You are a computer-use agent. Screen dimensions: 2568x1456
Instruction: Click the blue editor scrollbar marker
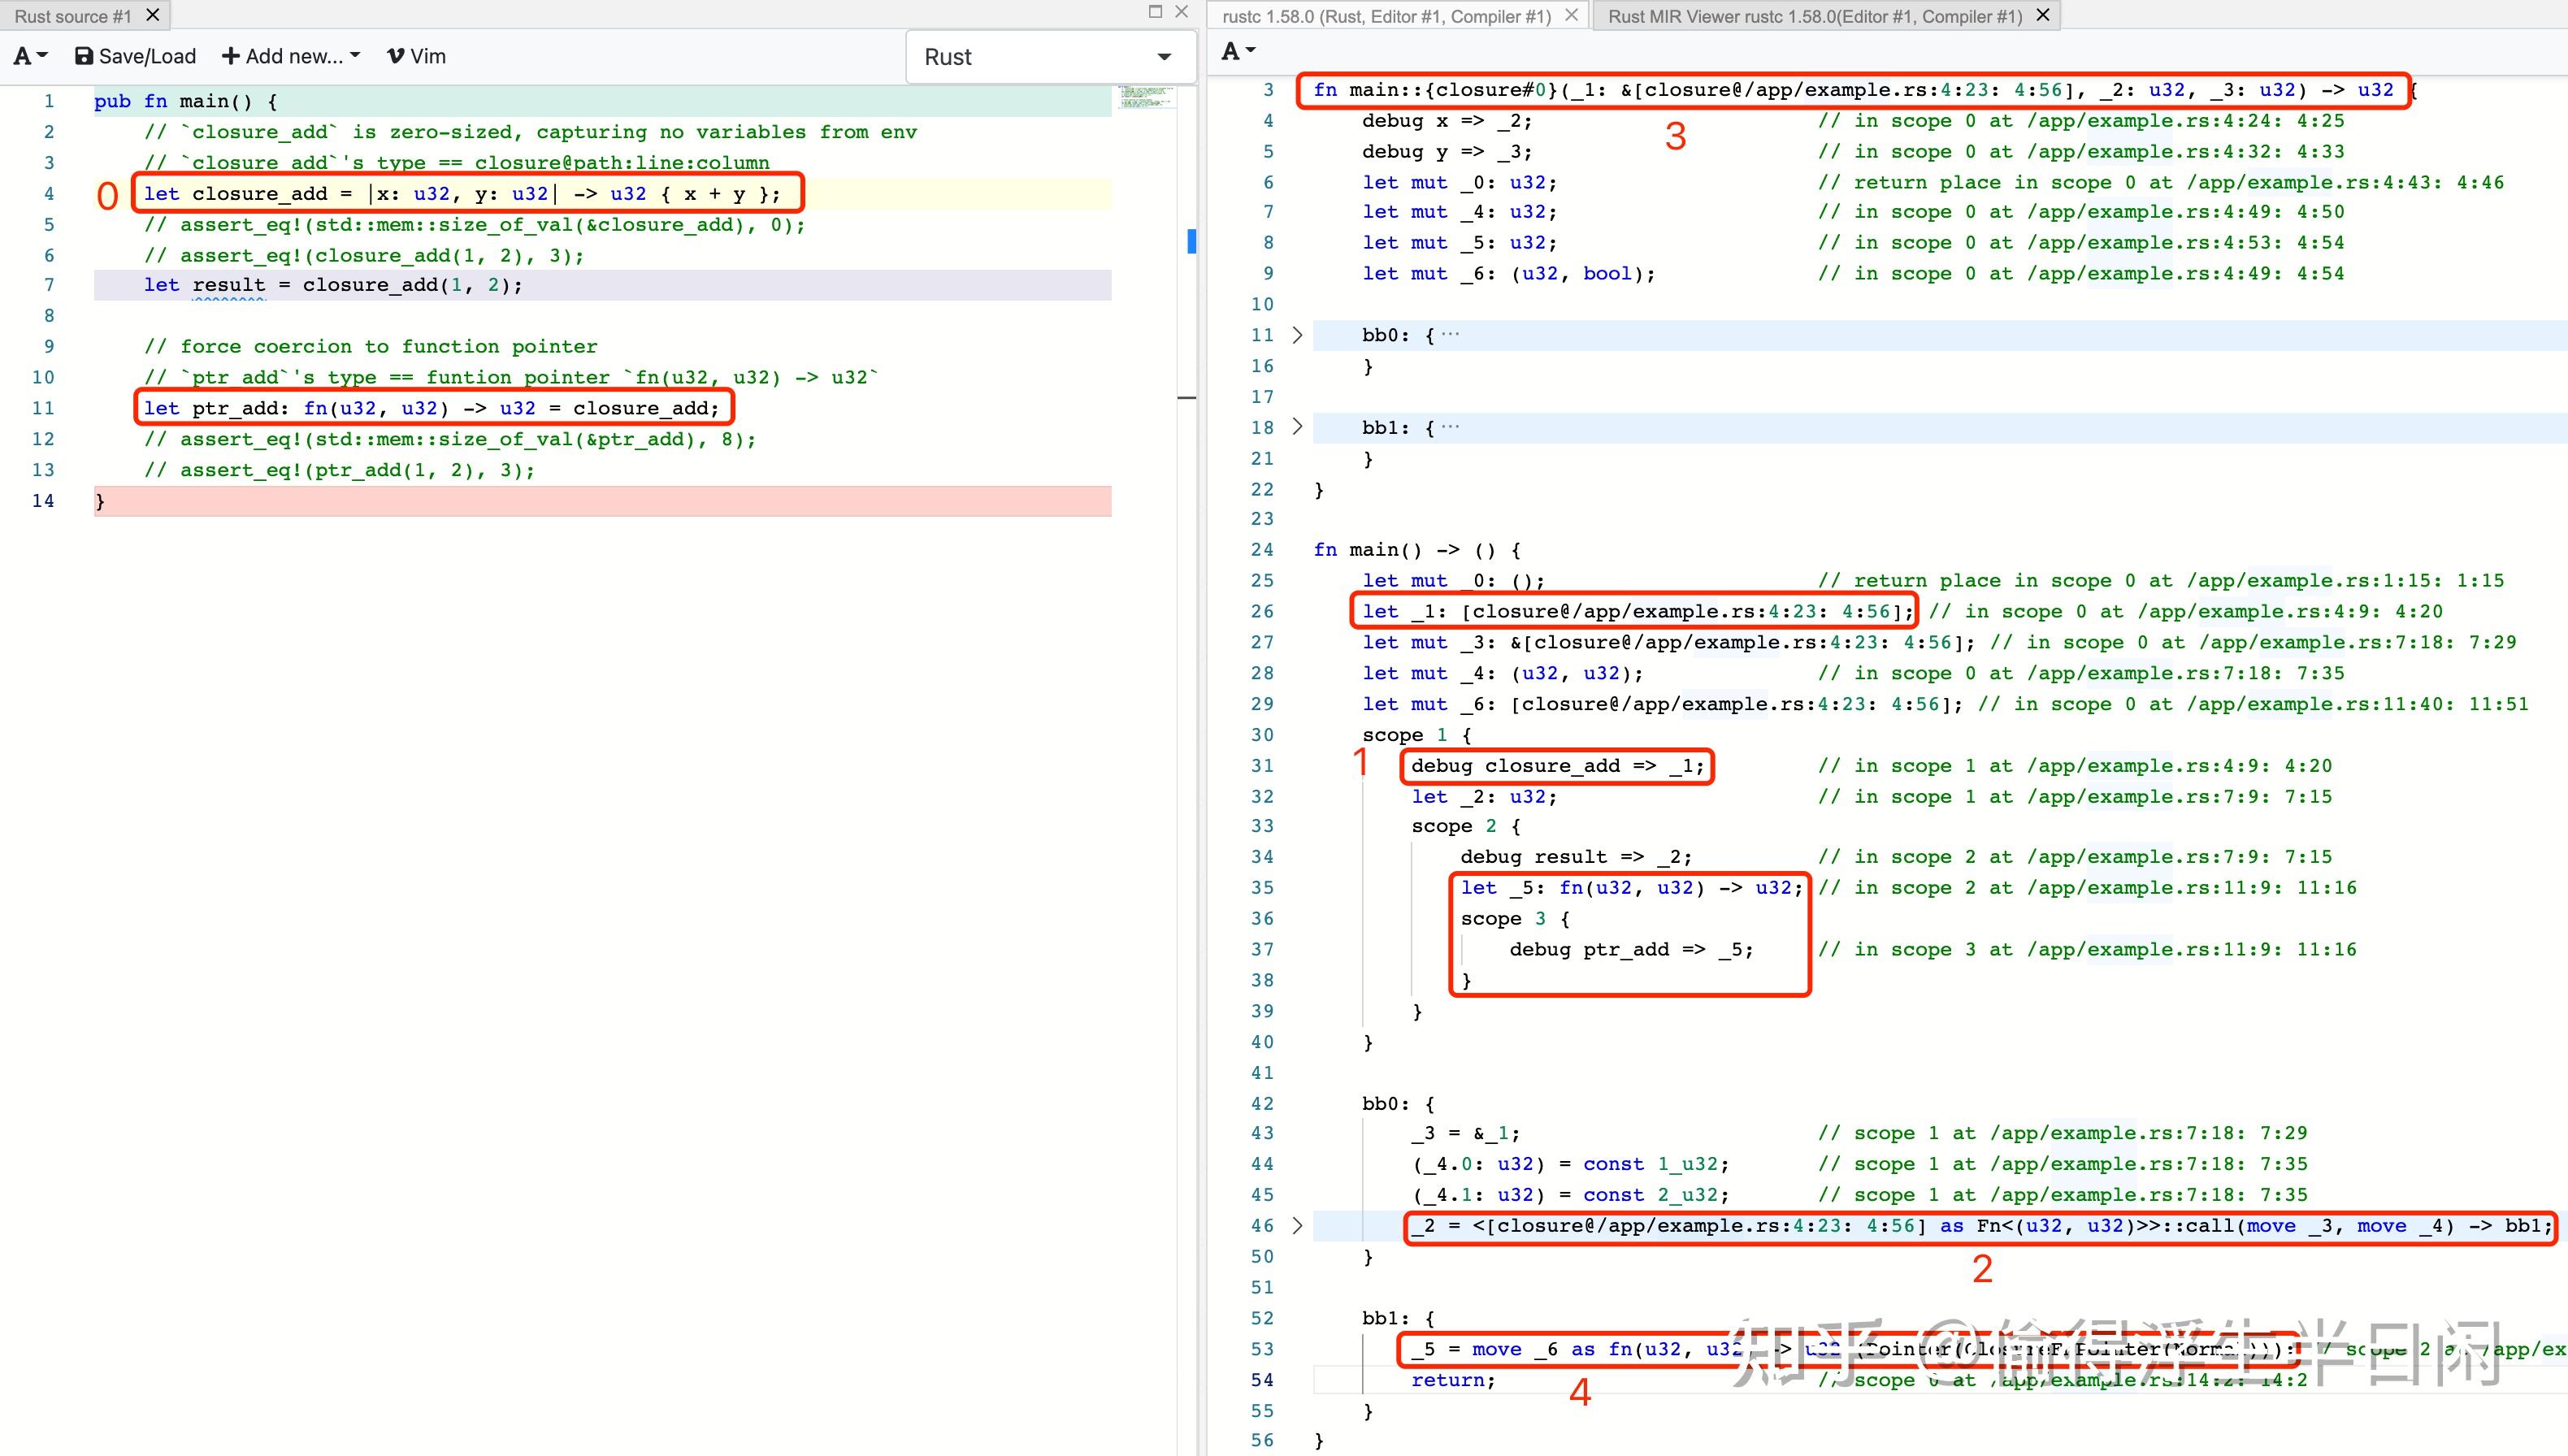[x=1191, y=241]
